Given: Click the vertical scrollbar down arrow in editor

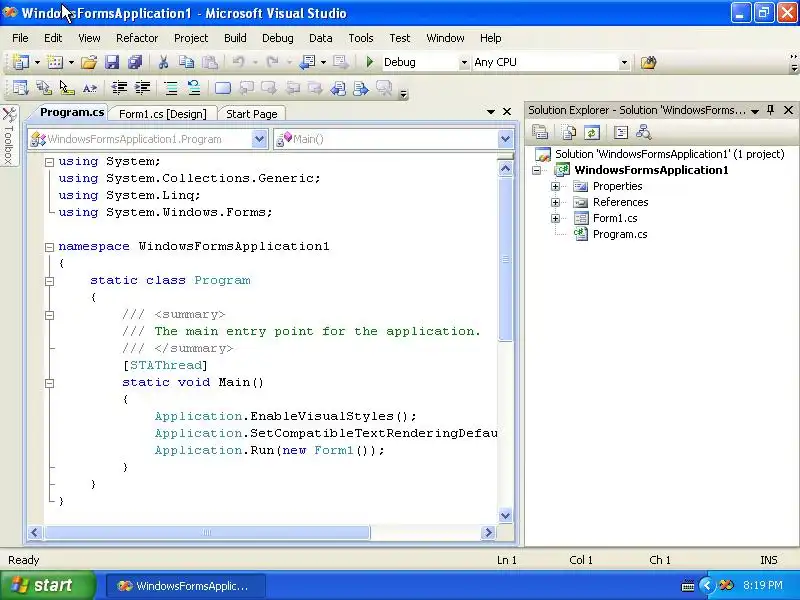Looking at the screenshot, I should click(505, 515).
